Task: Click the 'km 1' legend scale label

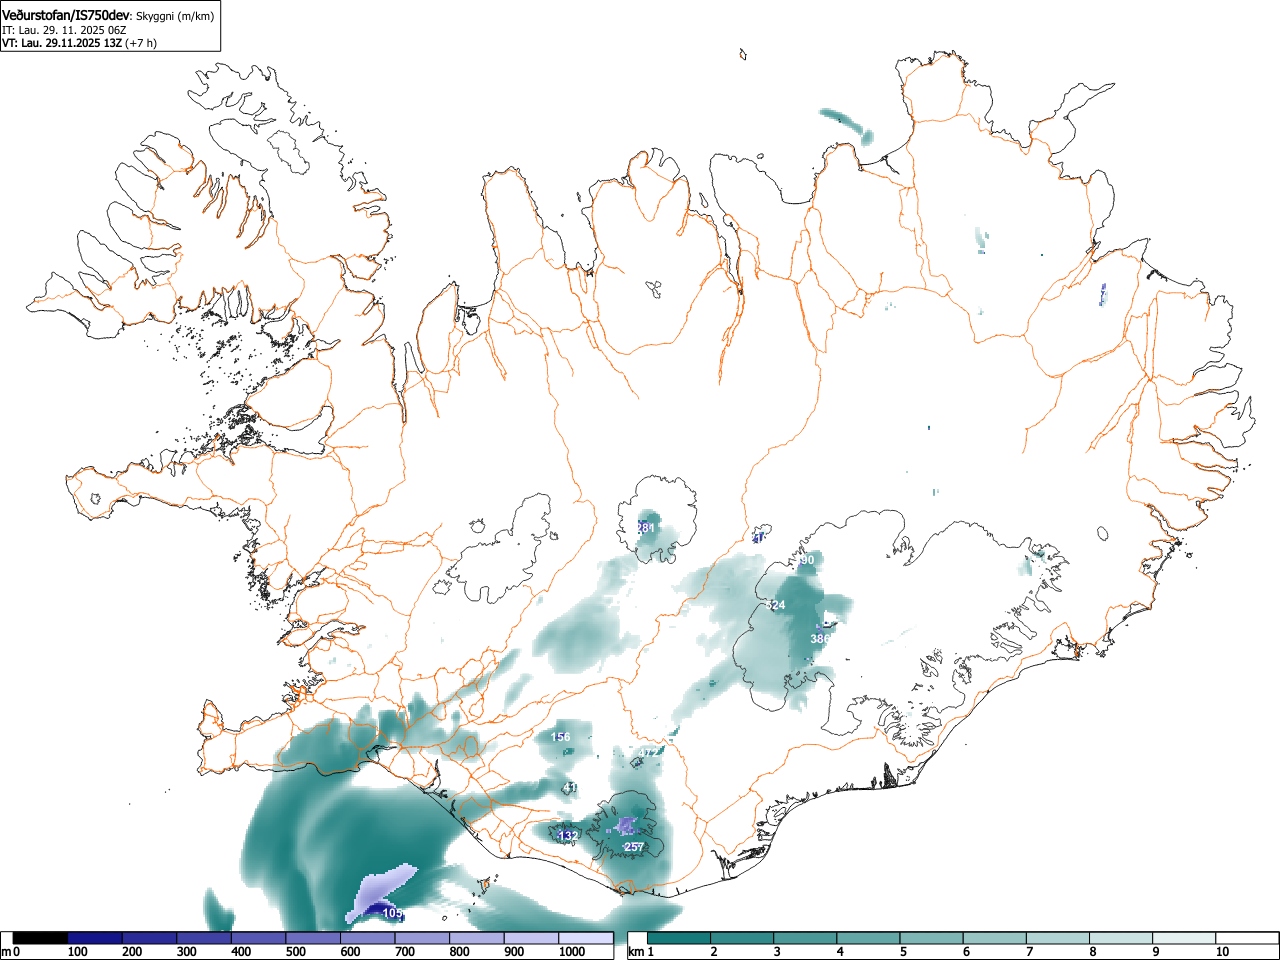Action: click(641, 952)
